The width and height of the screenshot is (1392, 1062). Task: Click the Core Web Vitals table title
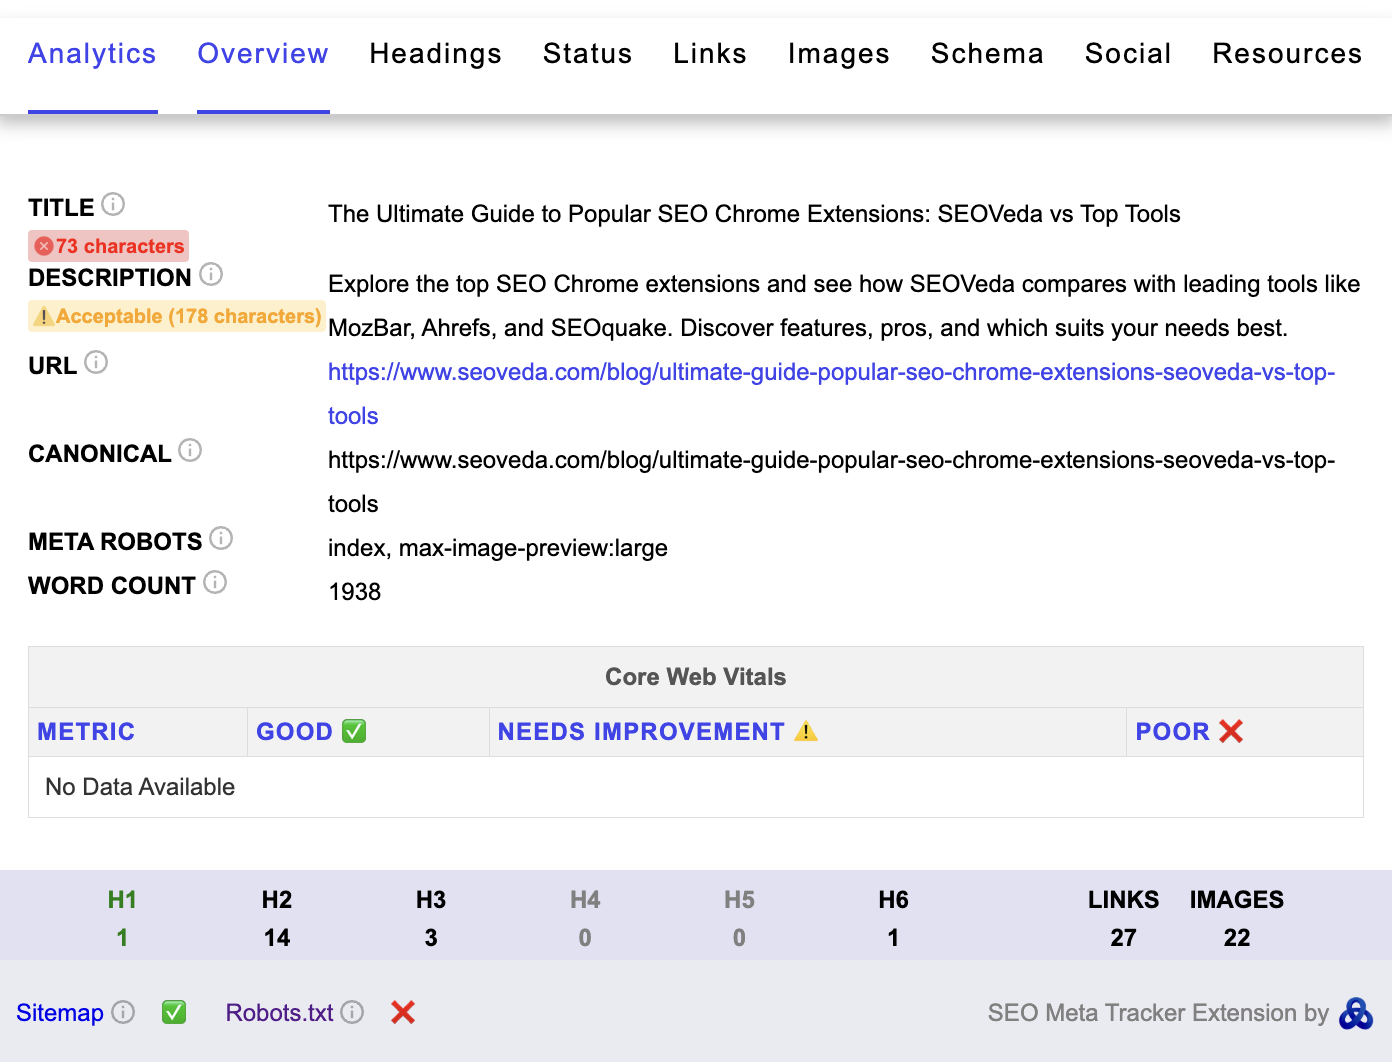pyautogui.click(x=696, y=677)
